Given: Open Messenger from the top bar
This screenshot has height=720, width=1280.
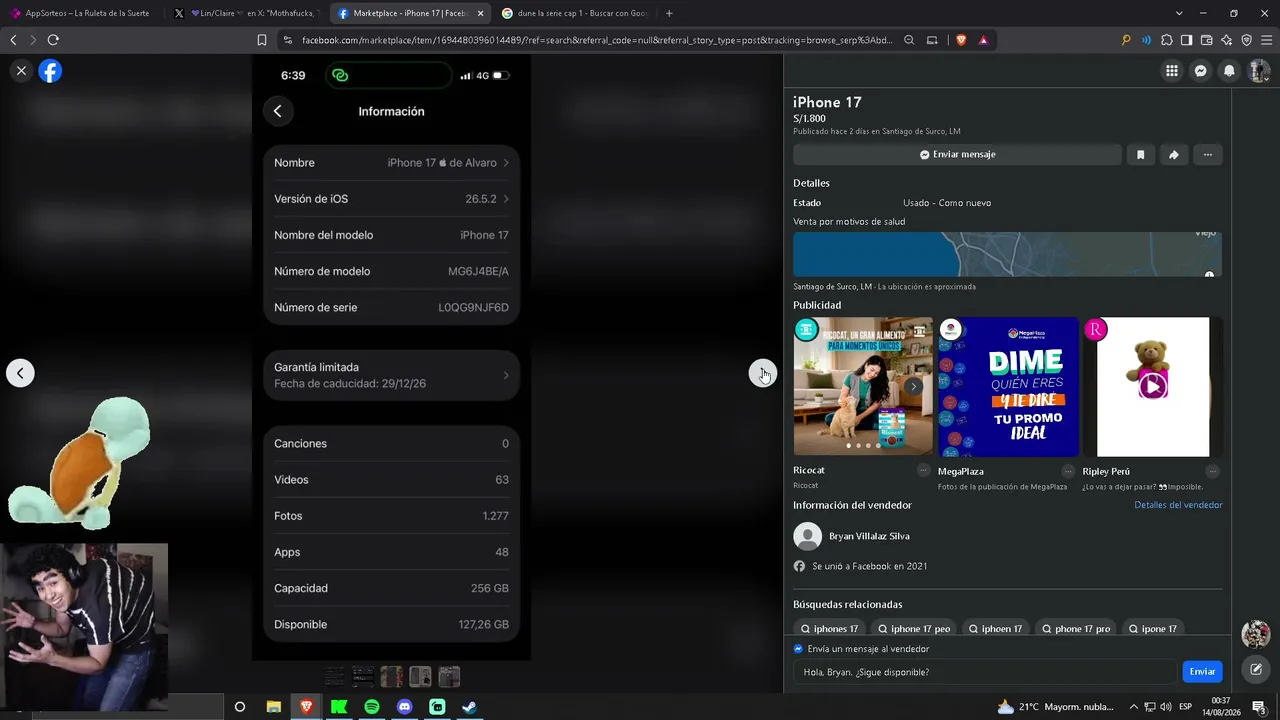Looking at the screenshot, I should [1201, 71].
